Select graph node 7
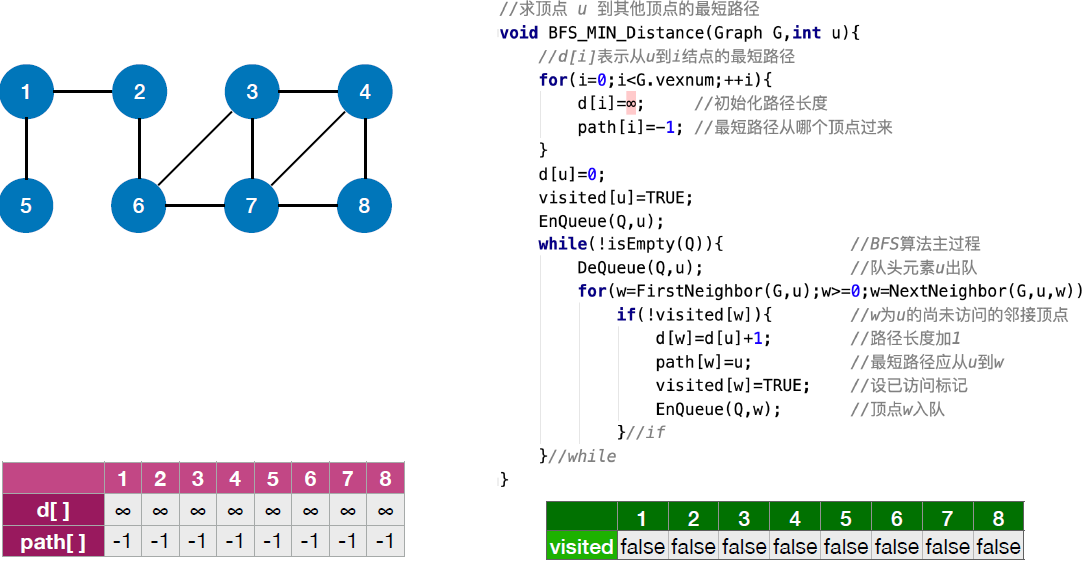Image resolution: width=1089 pixels, height=566 pixels. (x=251, y=206)
